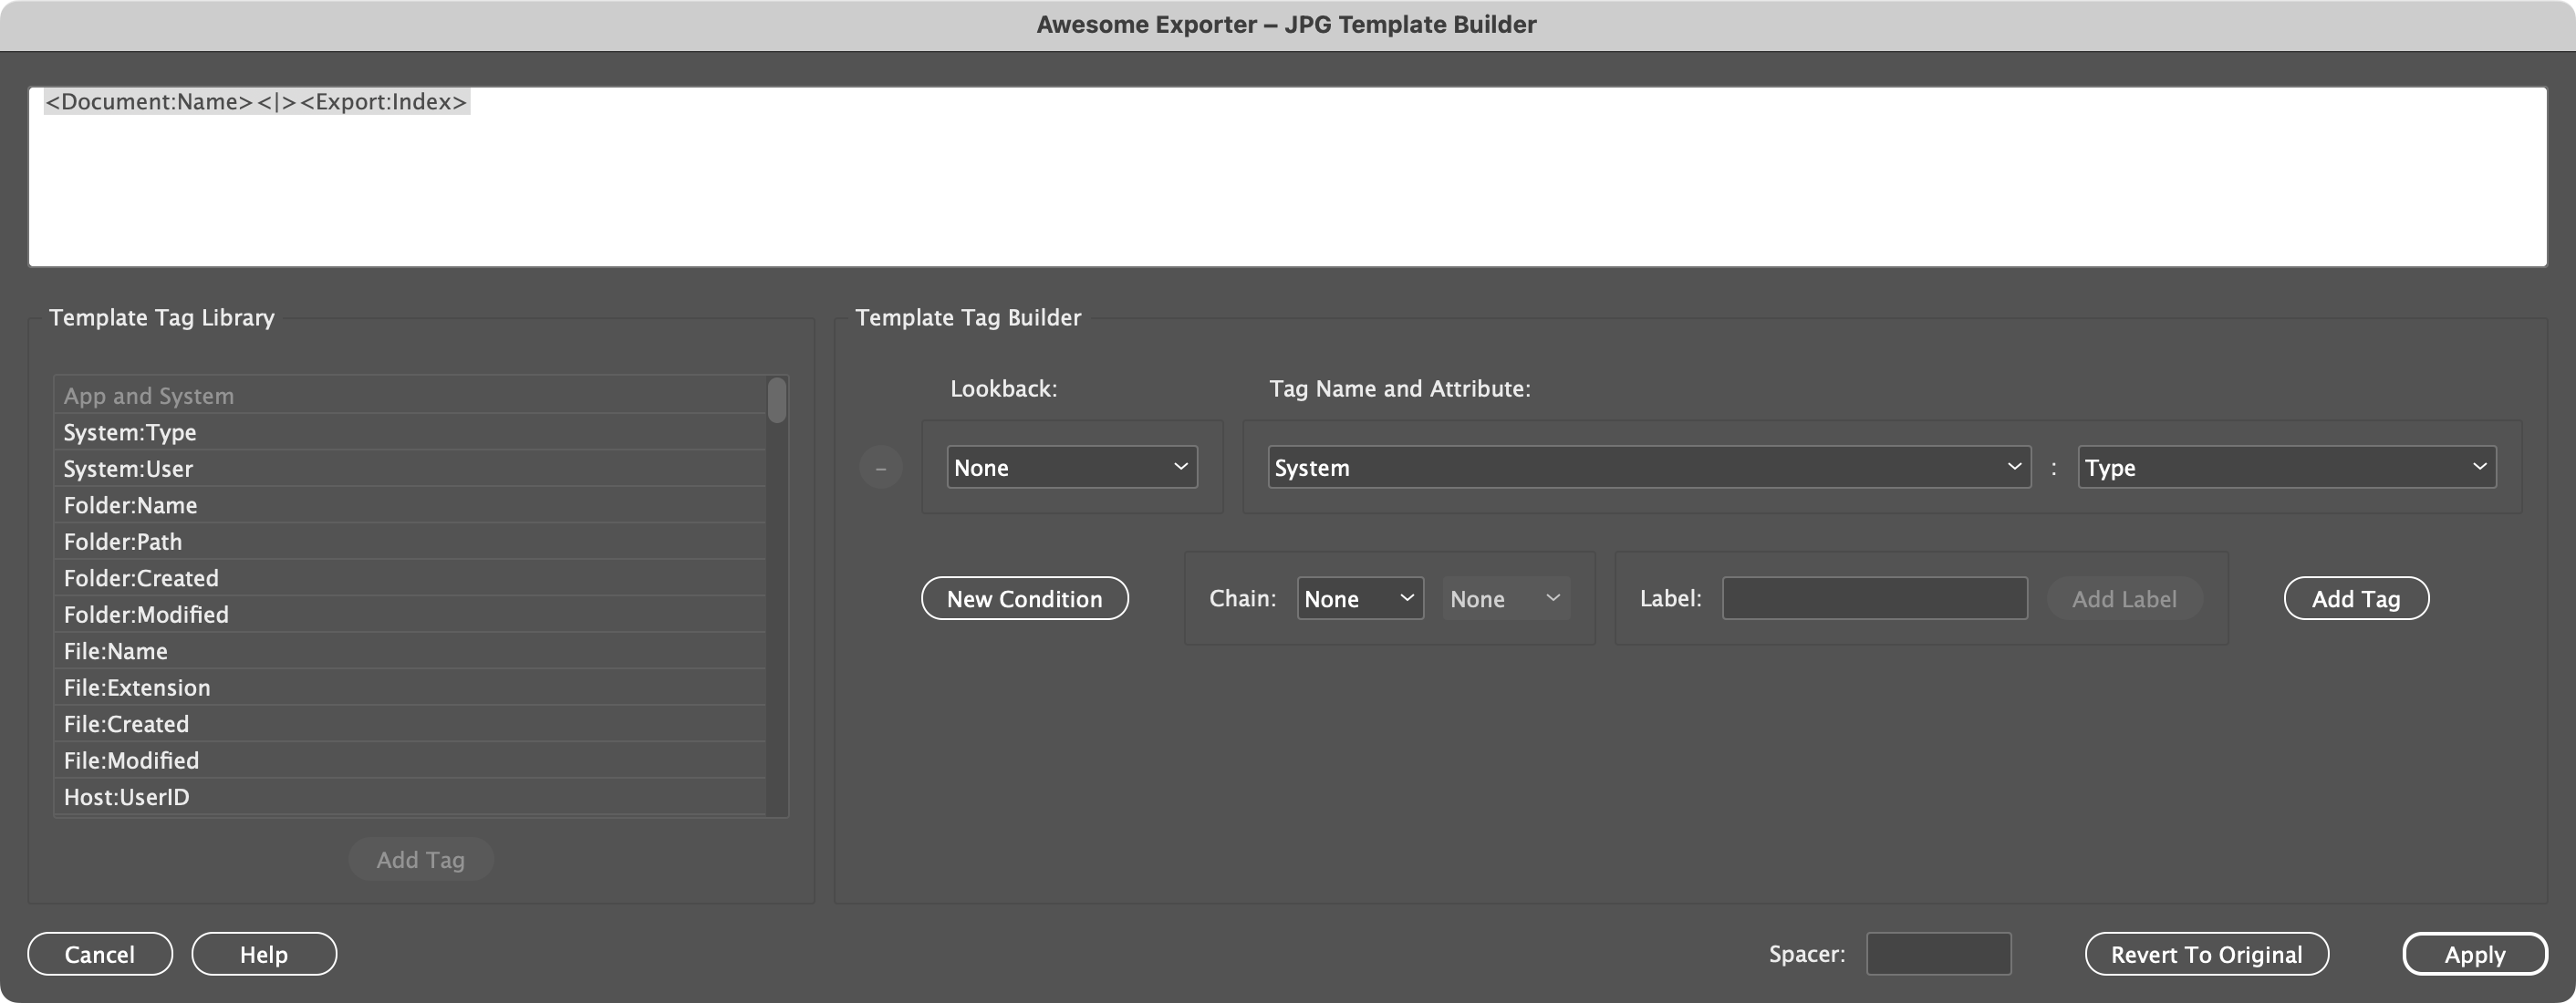The image size is (2576, 1003).
Task: Select the App and System header row
Action: coord(409,395)
